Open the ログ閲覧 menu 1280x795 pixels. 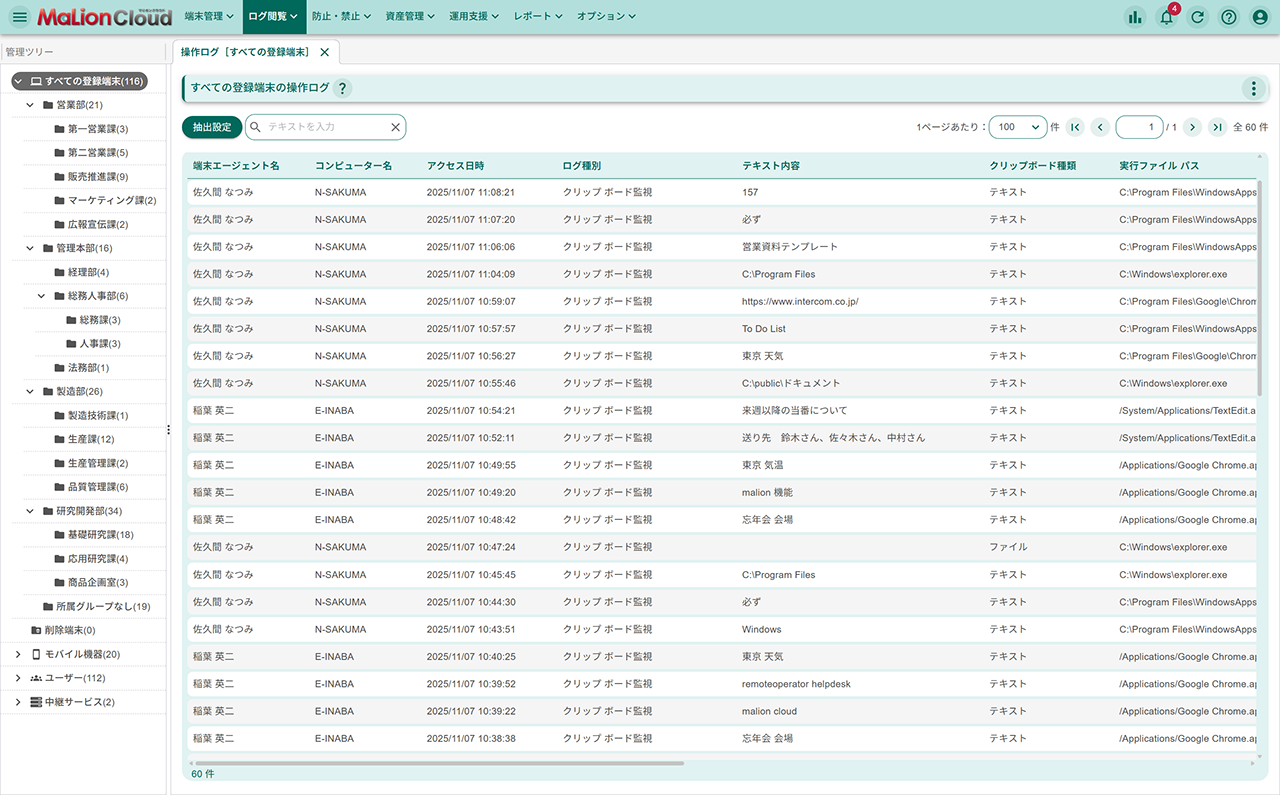pyautogui.click(x=272, y=16)
